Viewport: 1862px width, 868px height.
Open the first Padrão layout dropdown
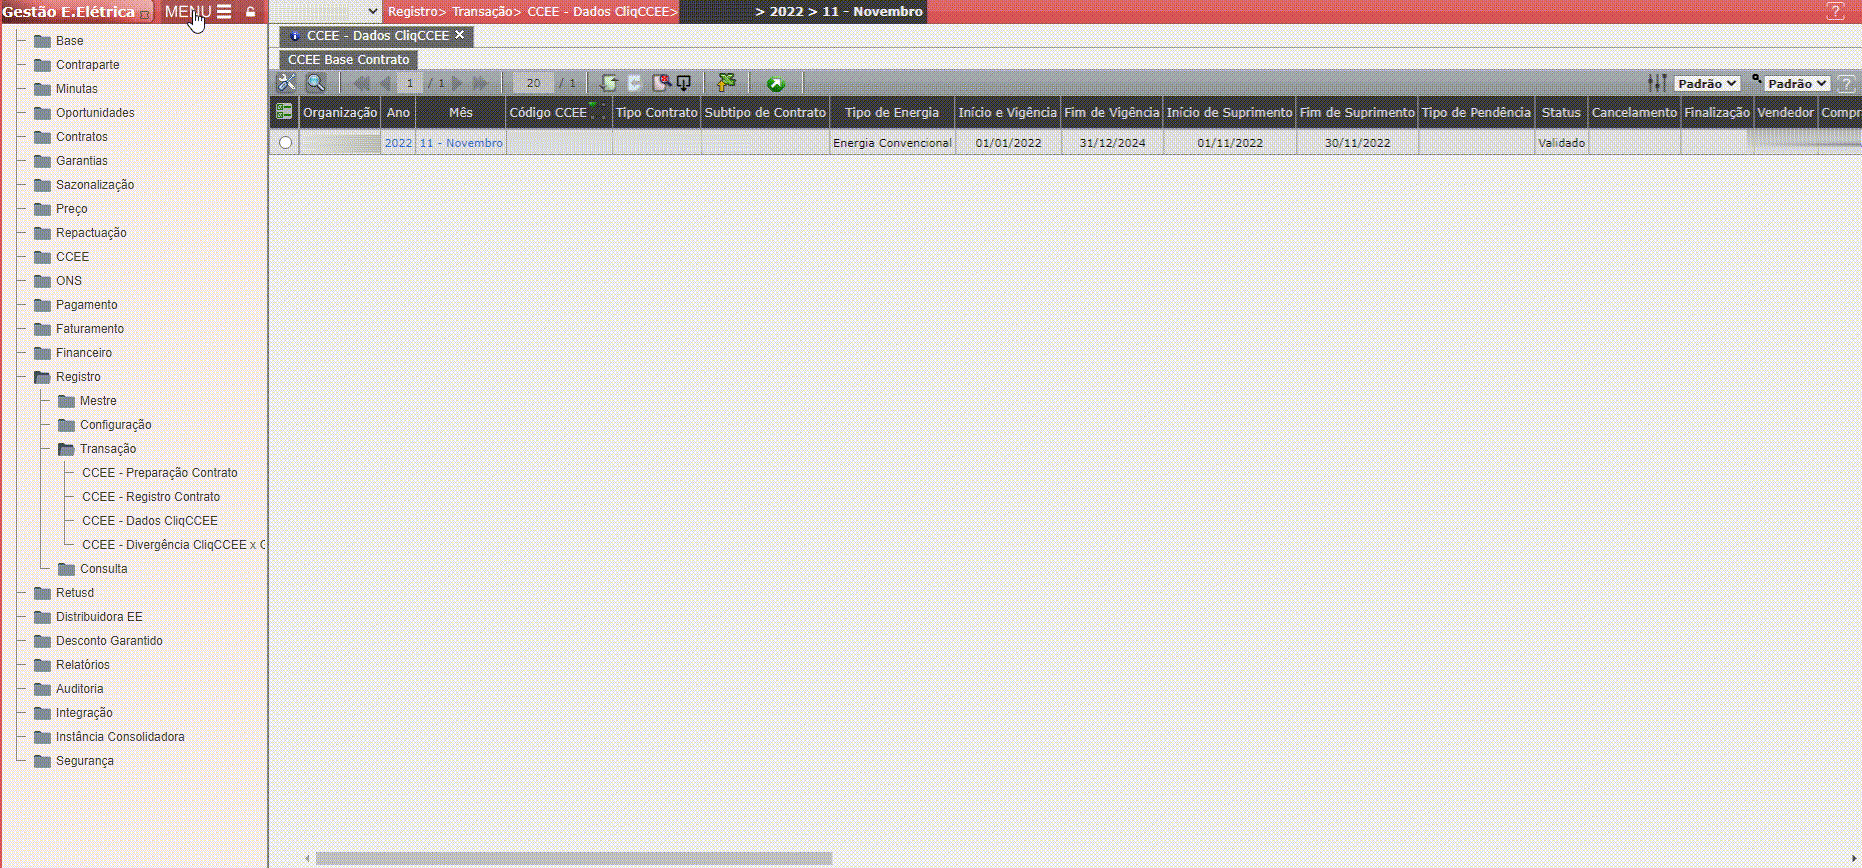click(1707, 84)
